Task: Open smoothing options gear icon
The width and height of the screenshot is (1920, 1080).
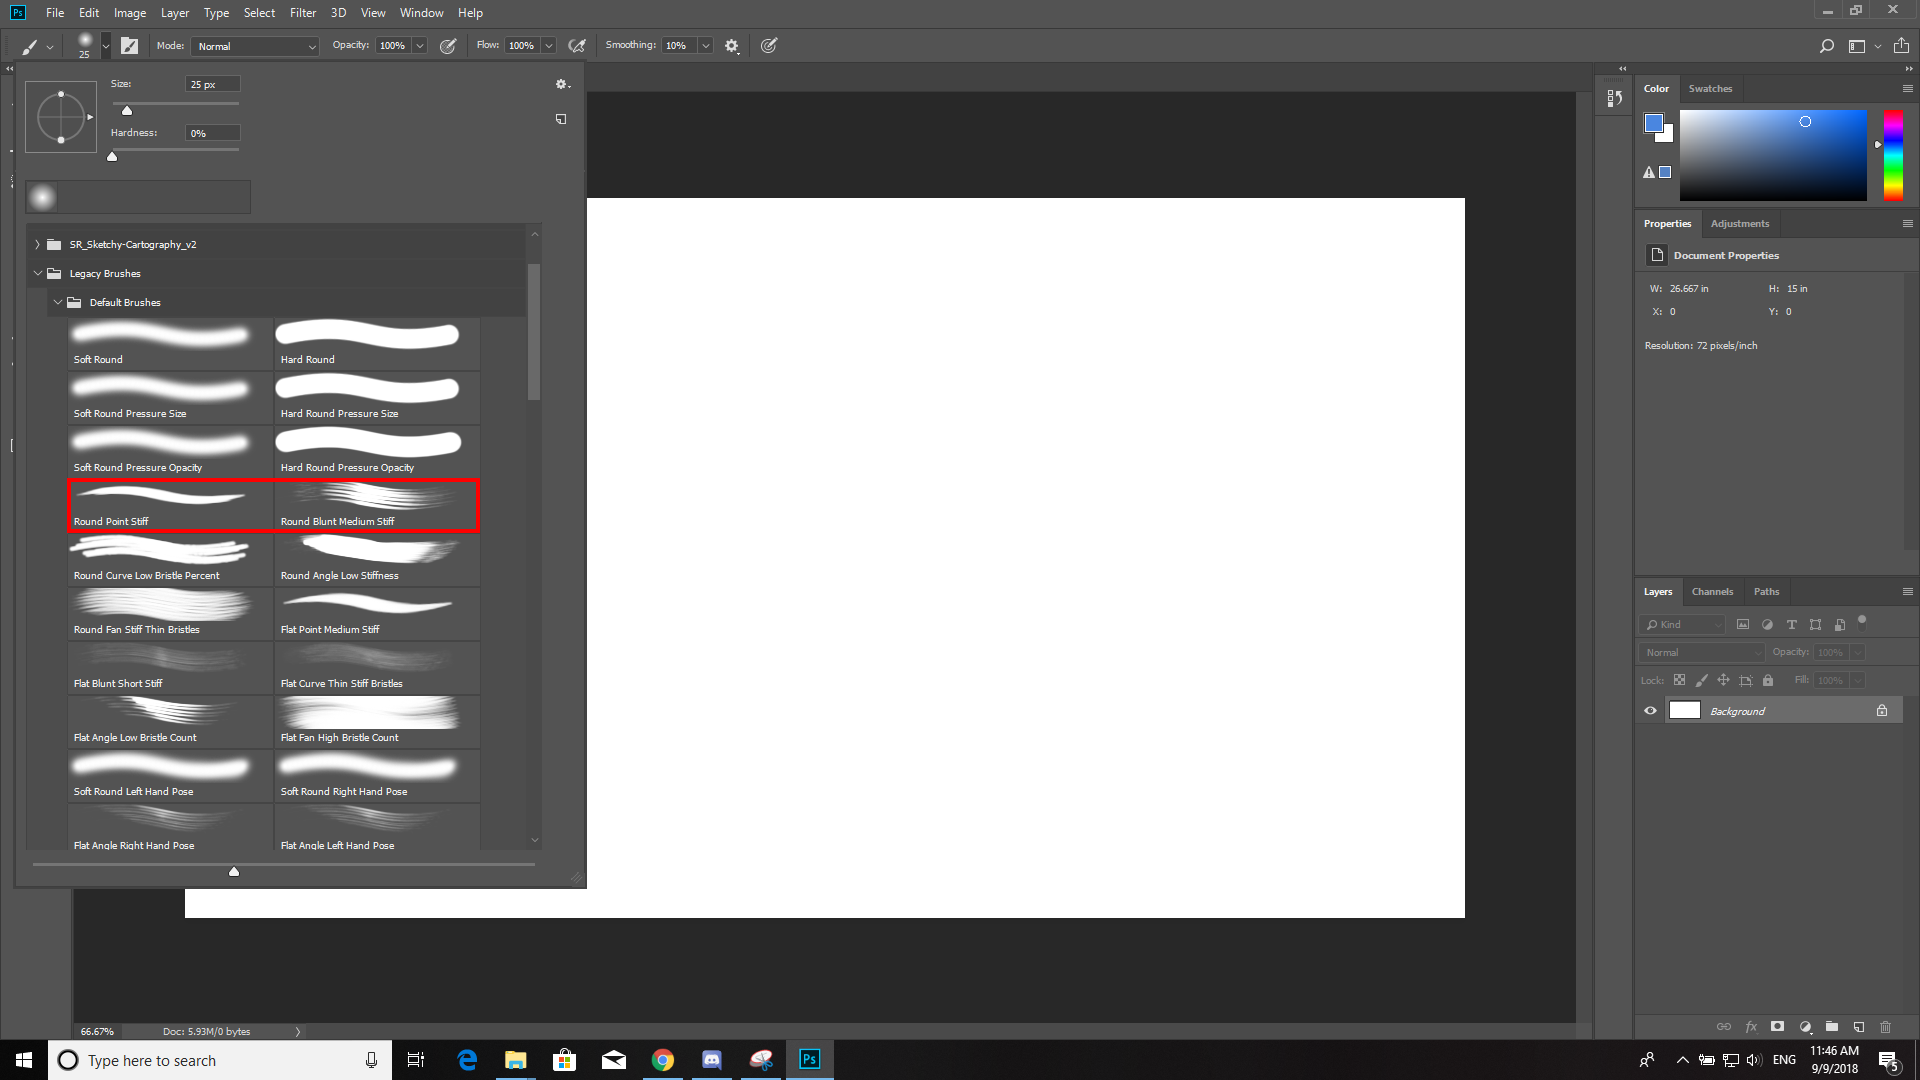Action: pos(732,46)
